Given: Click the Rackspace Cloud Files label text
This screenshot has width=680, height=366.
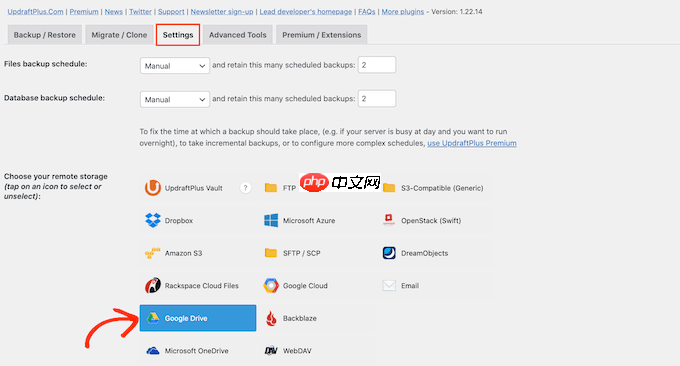Looking at the screenshot, I should (202, 286).
